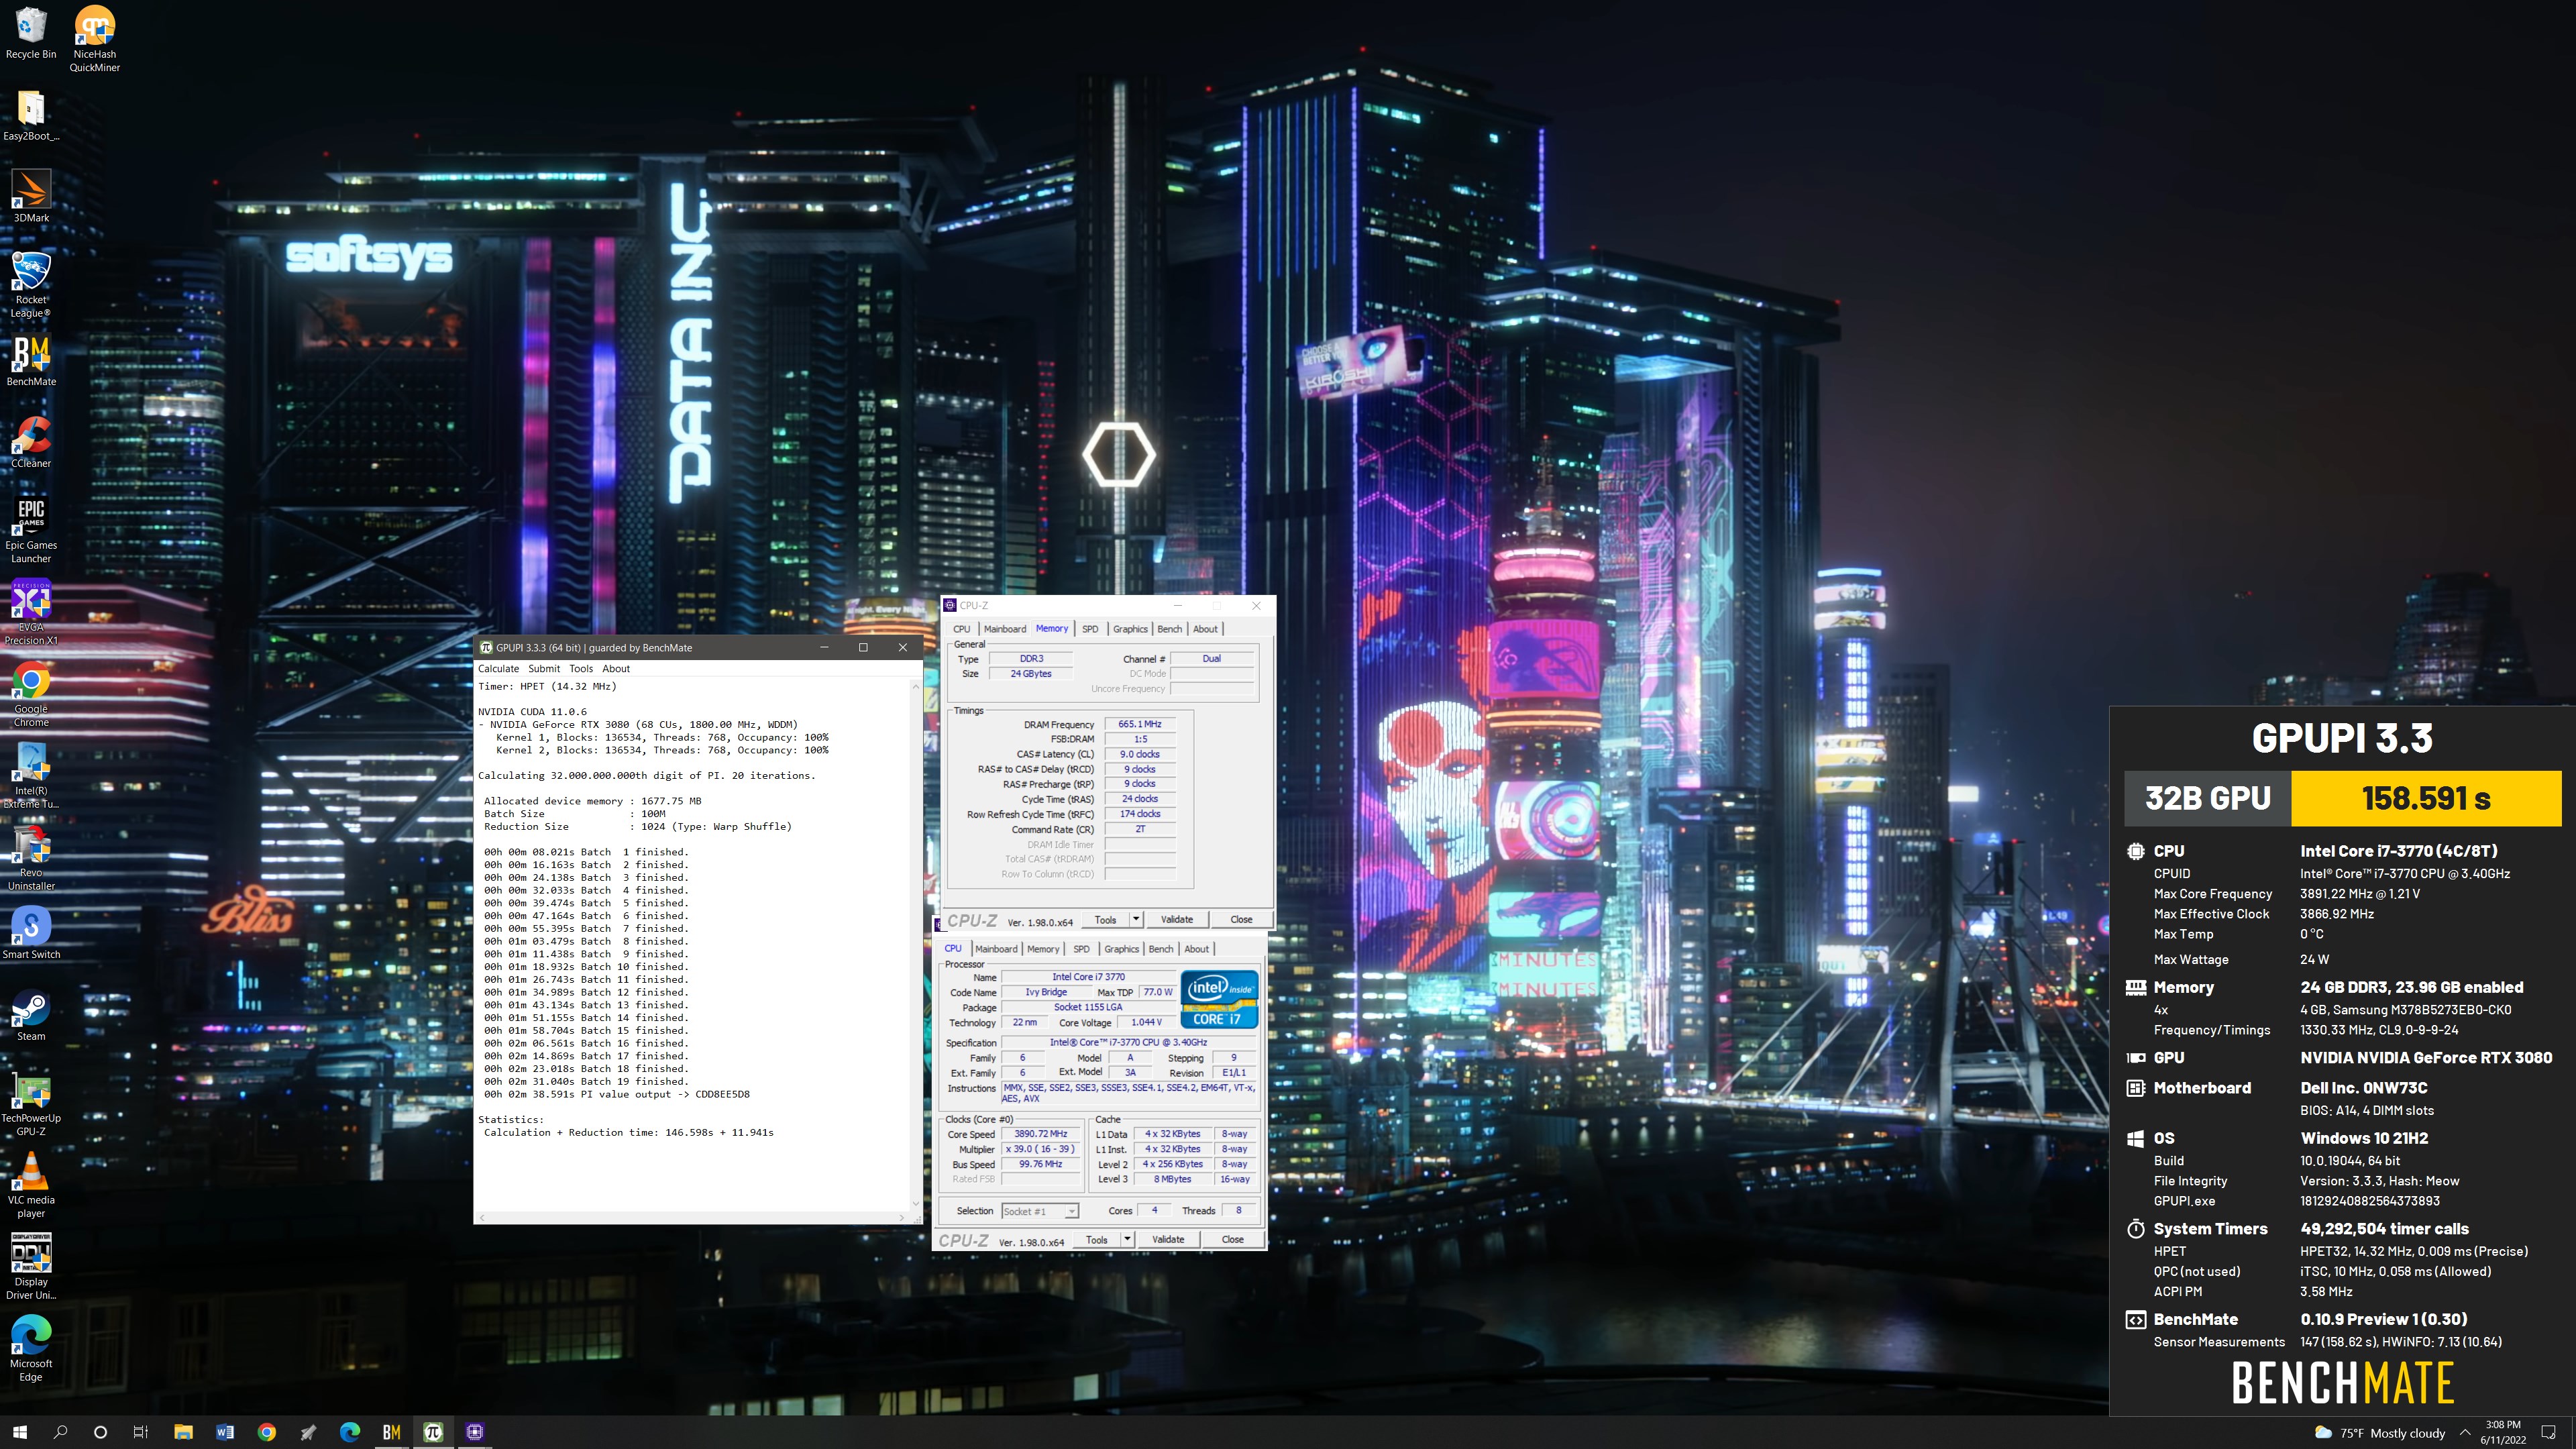This screenshot has height=1449, width=2576.
Task: Click GPUPI horizontal scrollbar
Action: [x=691, y=1217]
